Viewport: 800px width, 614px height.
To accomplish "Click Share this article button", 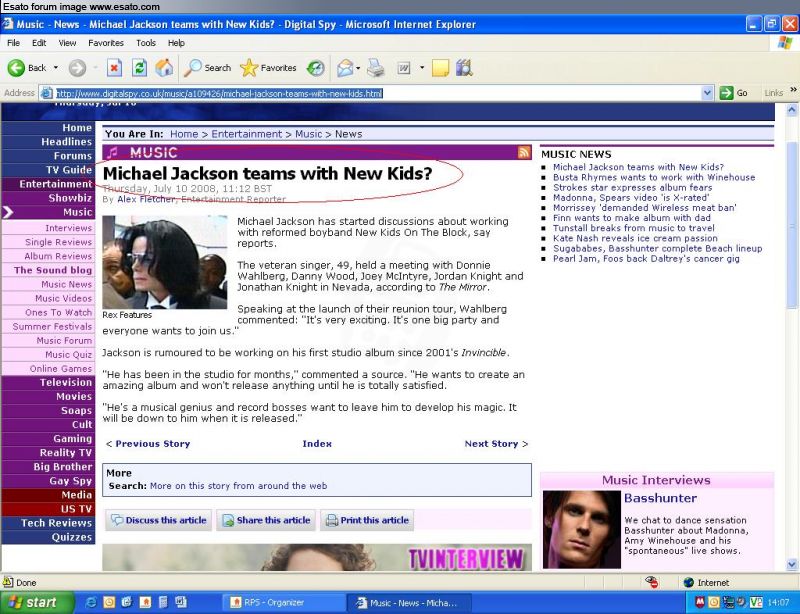I will pos(266,520).
